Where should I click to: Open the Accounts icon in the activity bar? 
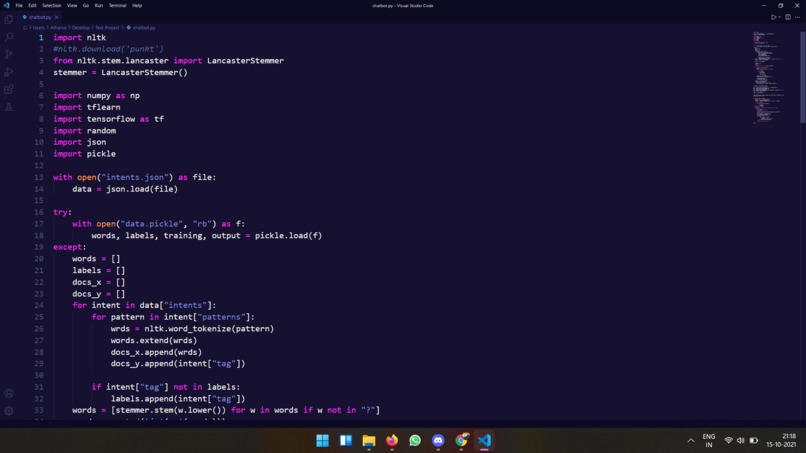pyautogui.click(x=9, y=393)
